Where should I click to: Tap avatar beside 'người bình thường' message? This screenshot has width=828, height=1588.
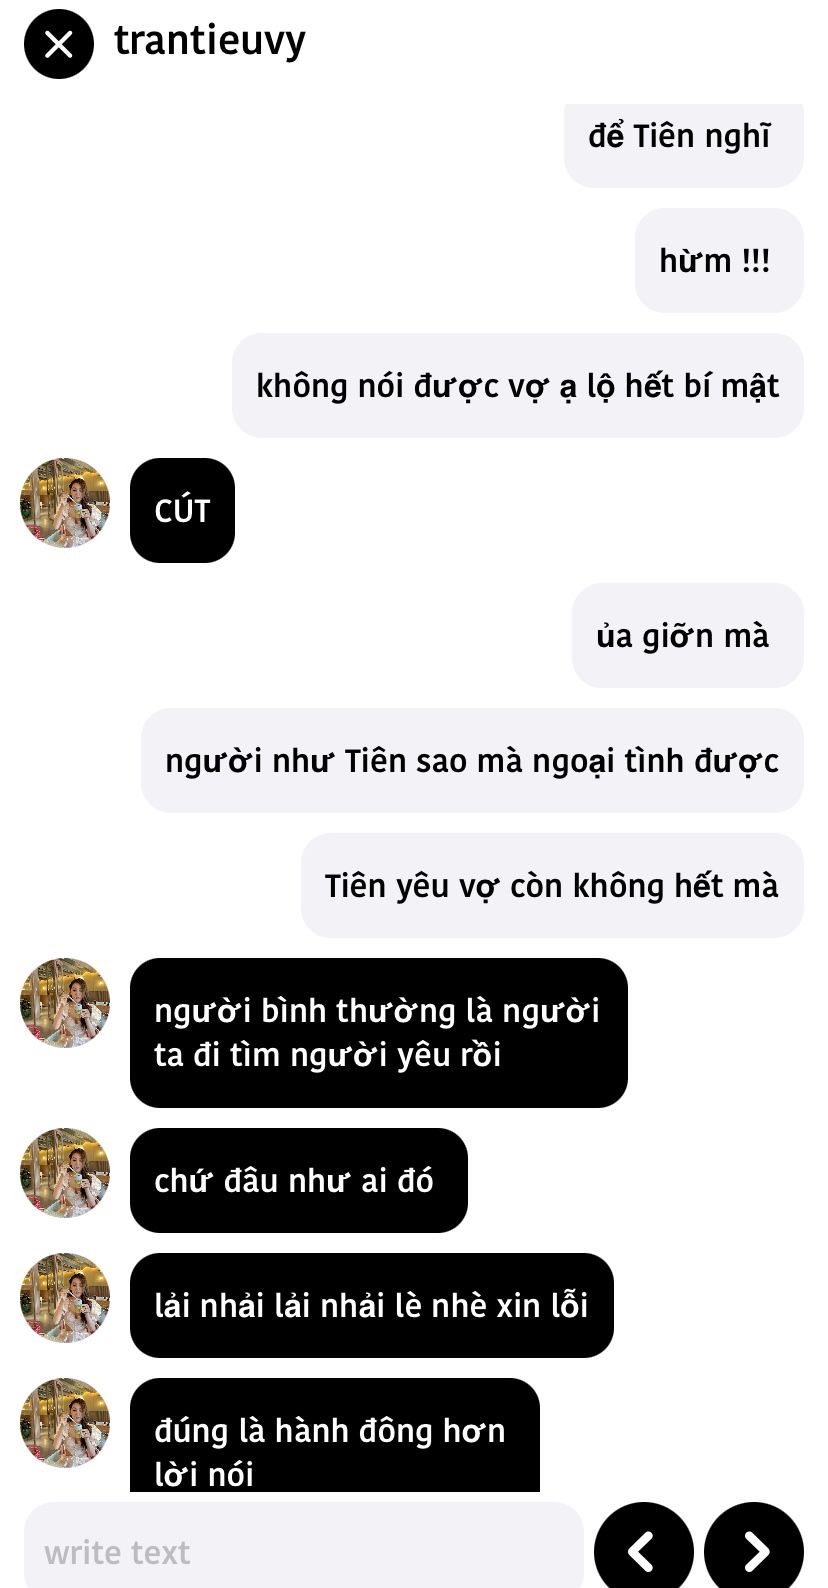65,1003
